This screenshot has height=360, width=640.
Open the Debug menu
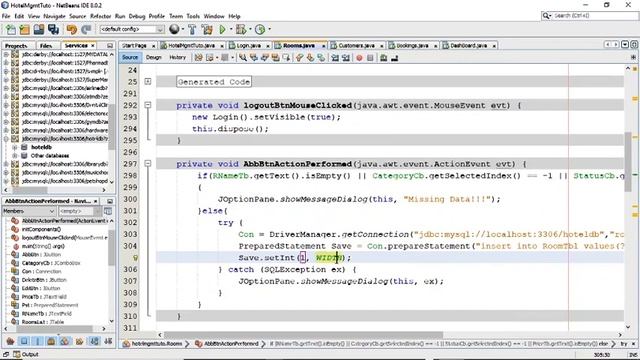point(137,16)
